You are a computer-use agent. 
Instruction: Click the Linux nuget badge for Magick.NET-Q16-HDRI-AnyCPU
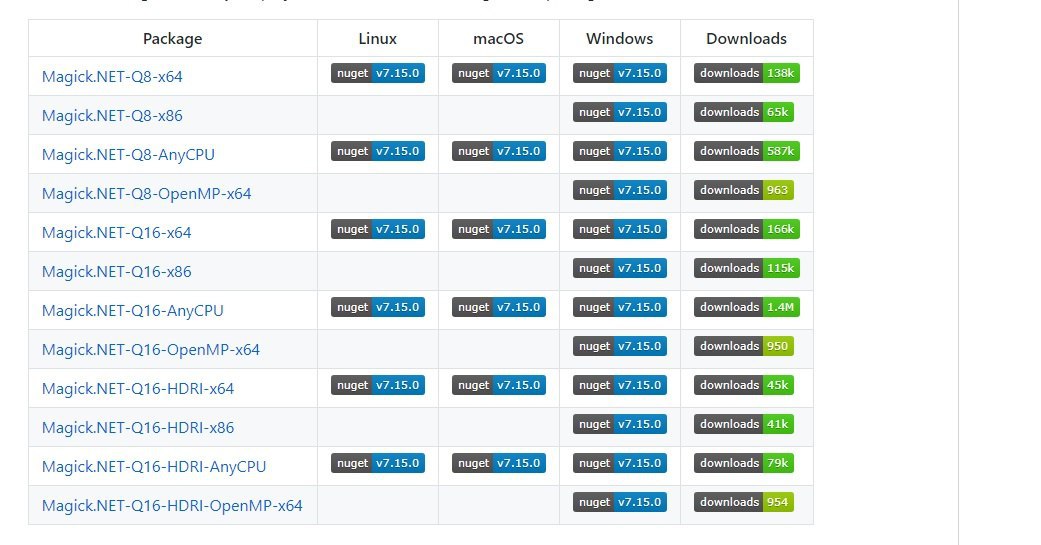tap(378, 463)
